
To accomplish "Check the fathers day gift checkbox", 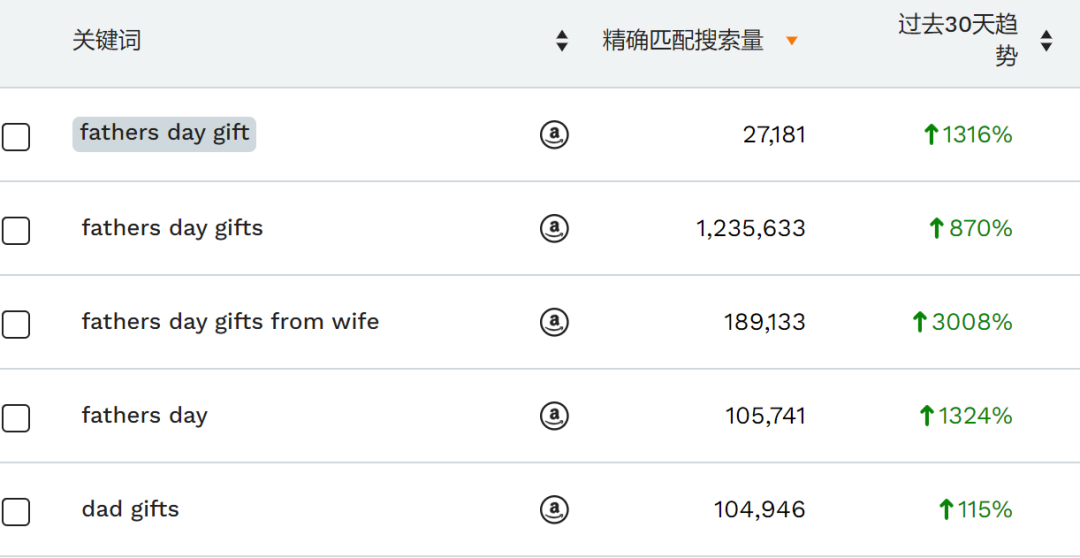I will coord(16,137).
